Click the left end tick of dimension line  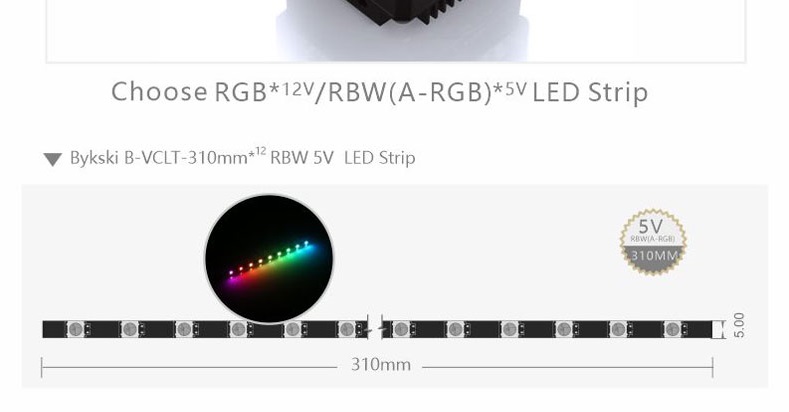(42, 367)
